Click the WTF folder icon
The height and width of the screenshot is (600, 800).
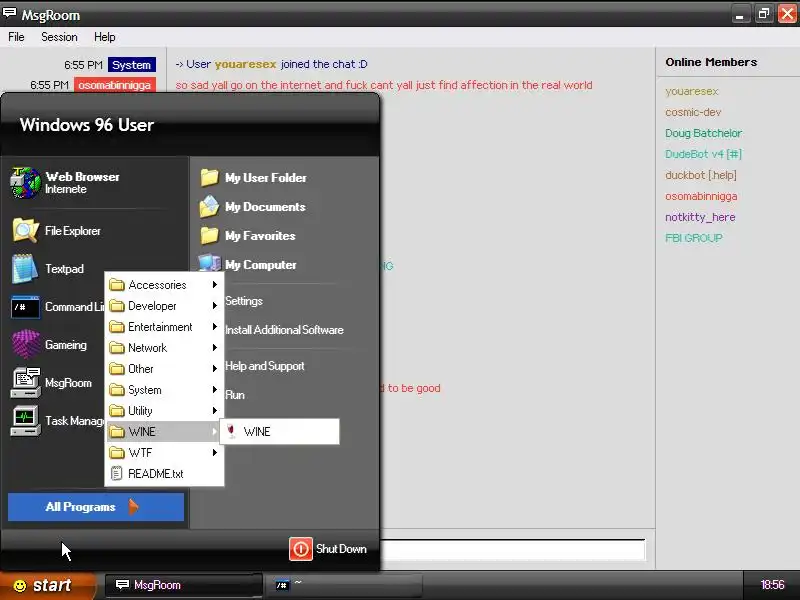(x=117, y=453)
